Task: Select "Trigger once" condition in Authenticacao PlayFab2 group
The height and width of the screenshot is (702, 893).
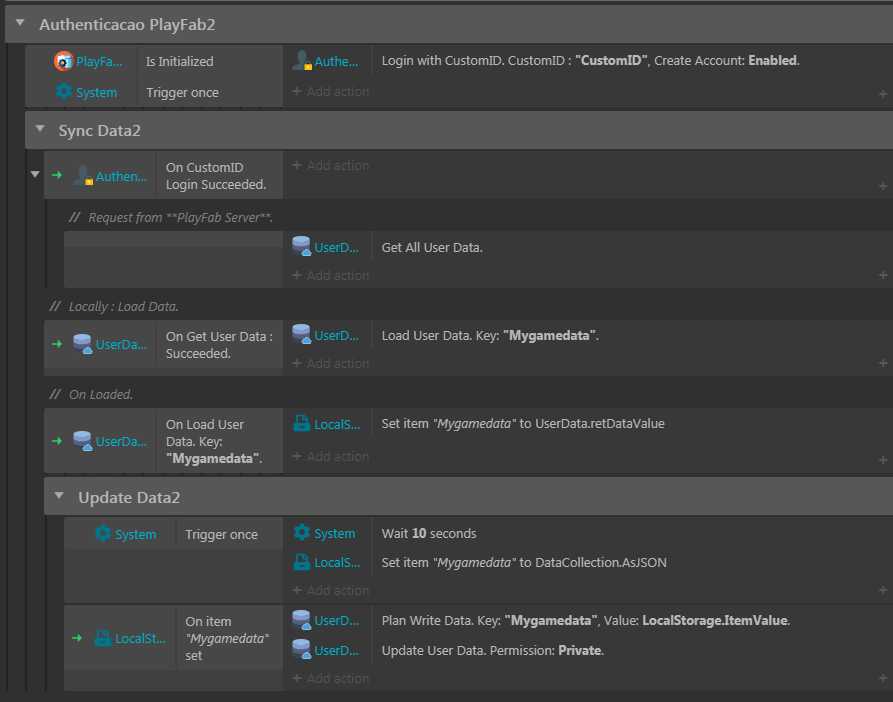Action: (182, 92)
